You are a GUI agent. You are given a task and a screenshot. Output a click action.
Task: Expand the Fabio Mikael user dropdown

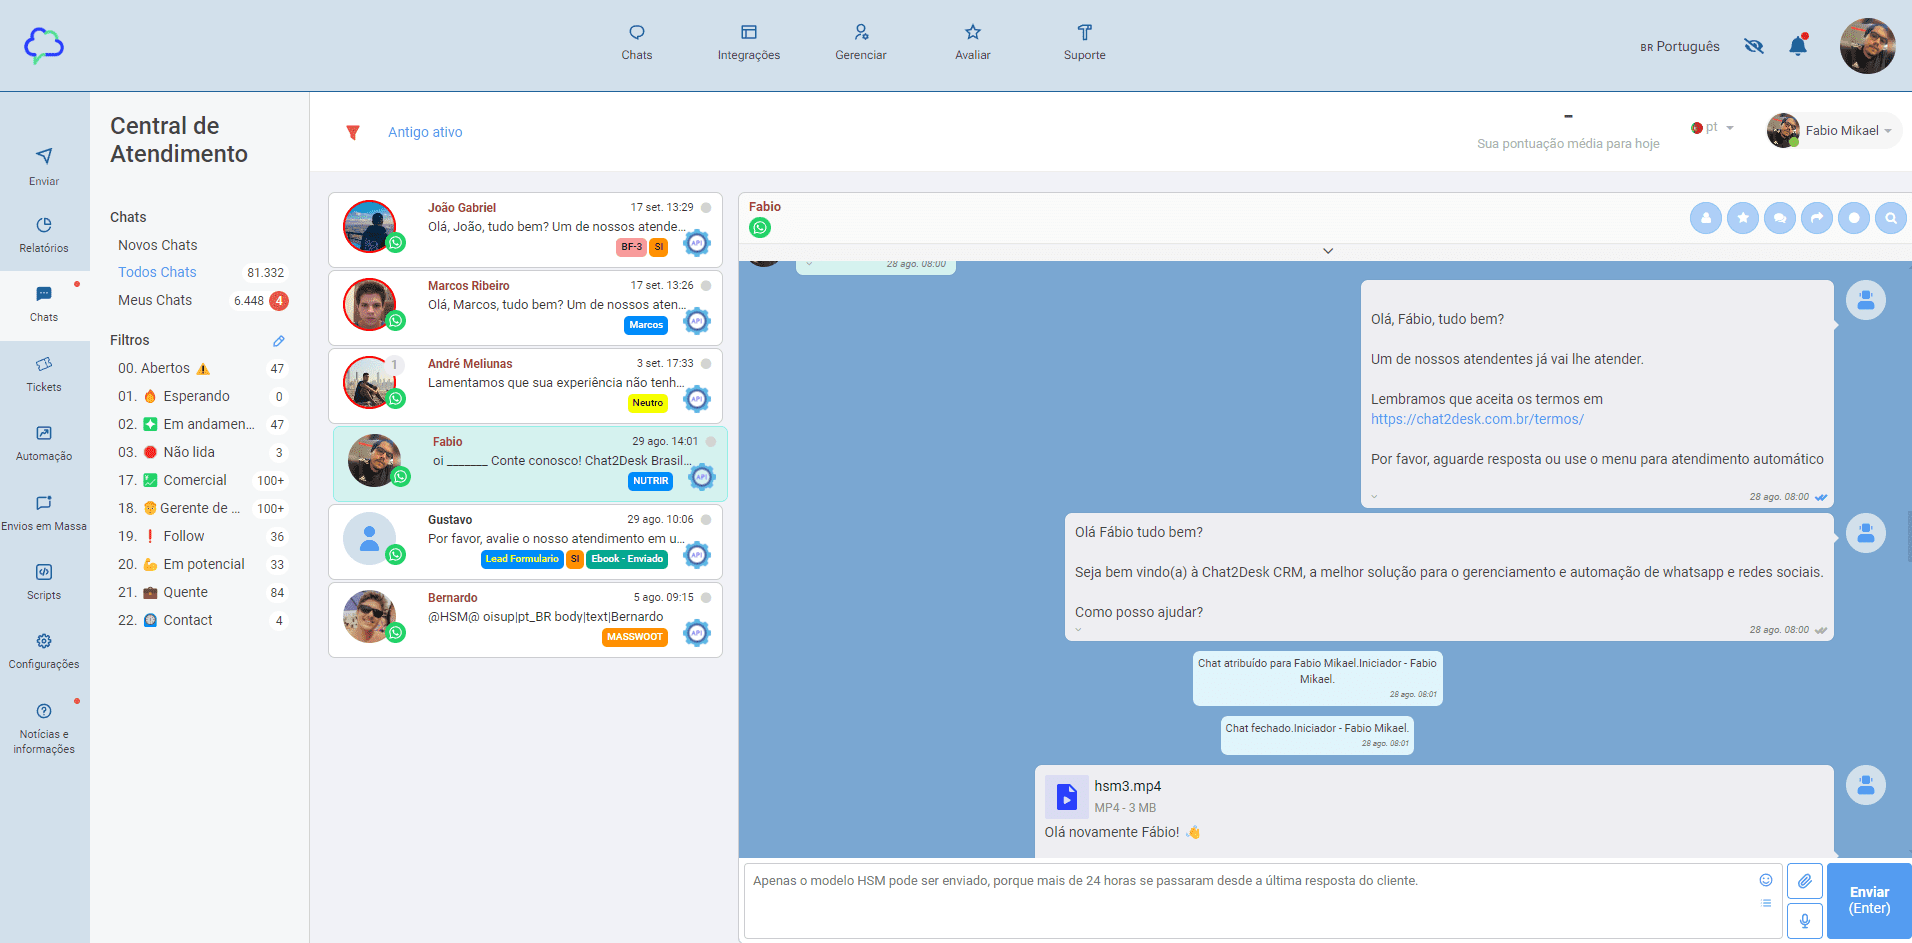1835,131
